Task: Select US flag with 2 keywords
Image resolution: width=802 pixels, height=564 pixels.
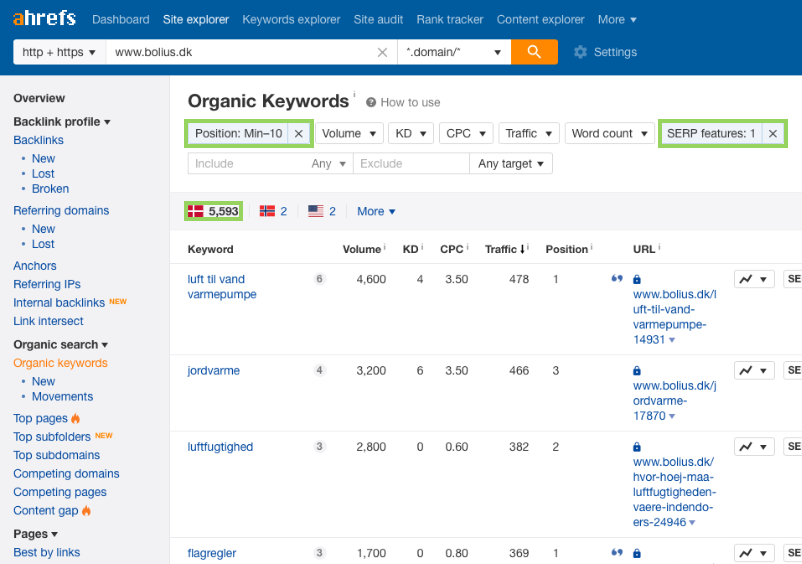Action: tap(322, 211)
